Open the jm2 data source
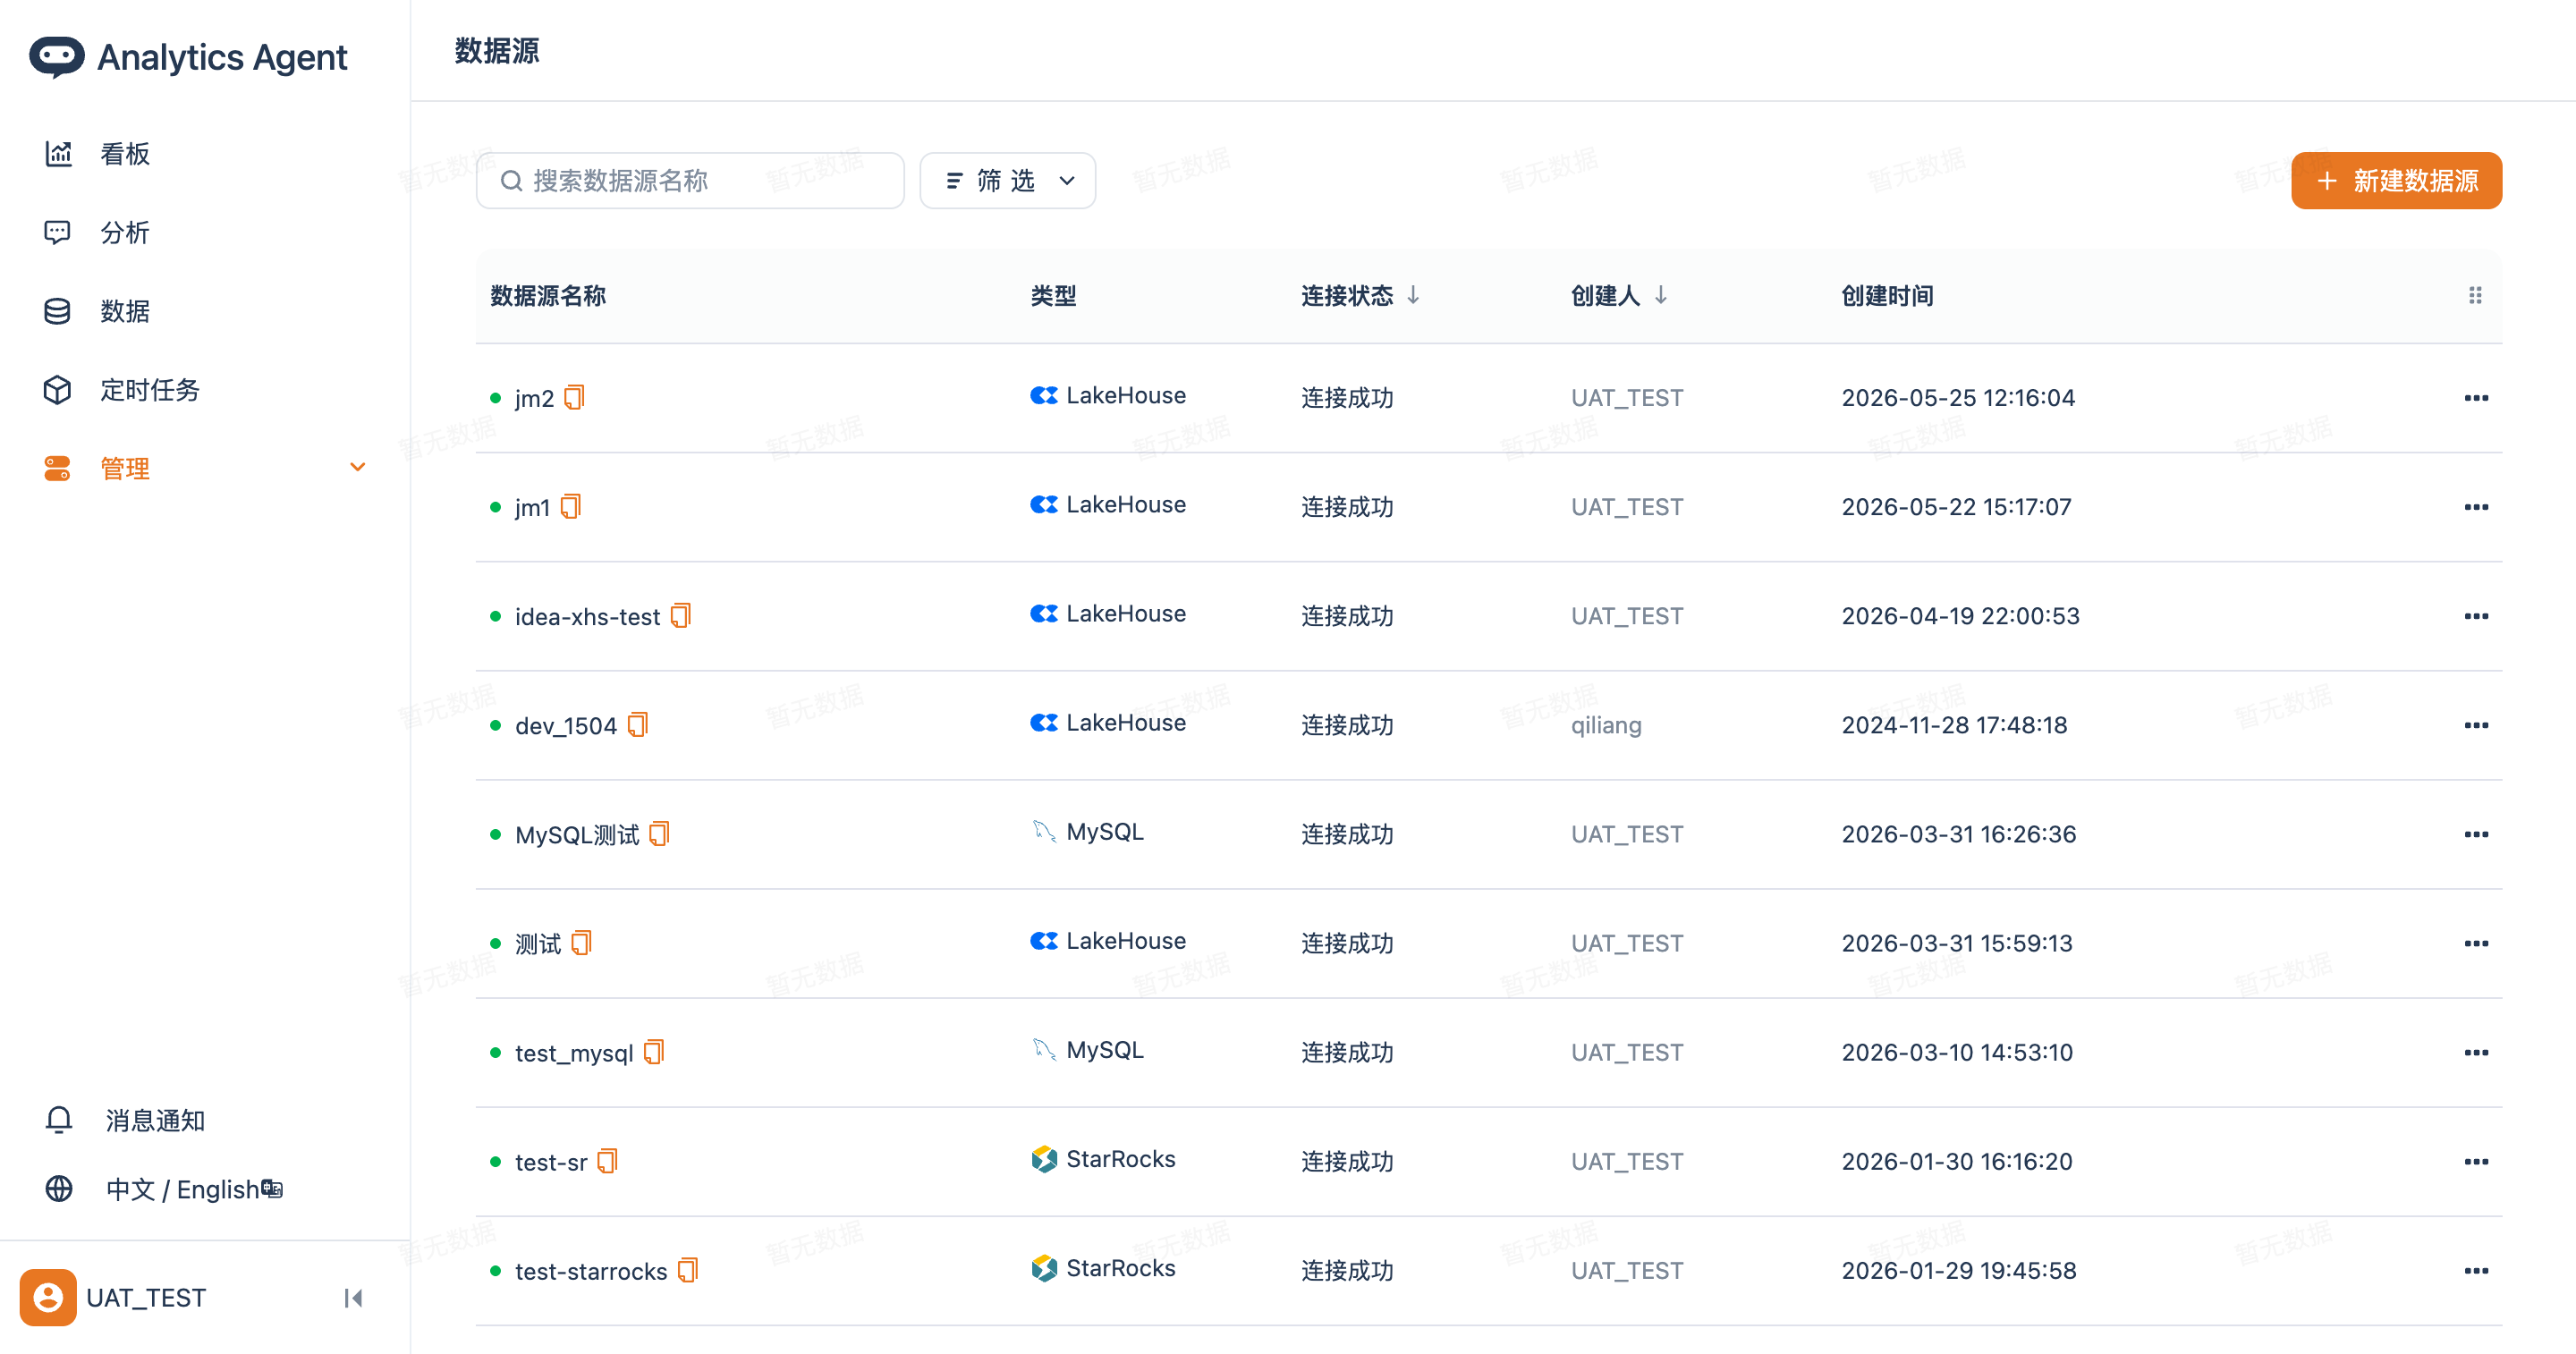The image size is (2576, 1354). tap(534, 398)
